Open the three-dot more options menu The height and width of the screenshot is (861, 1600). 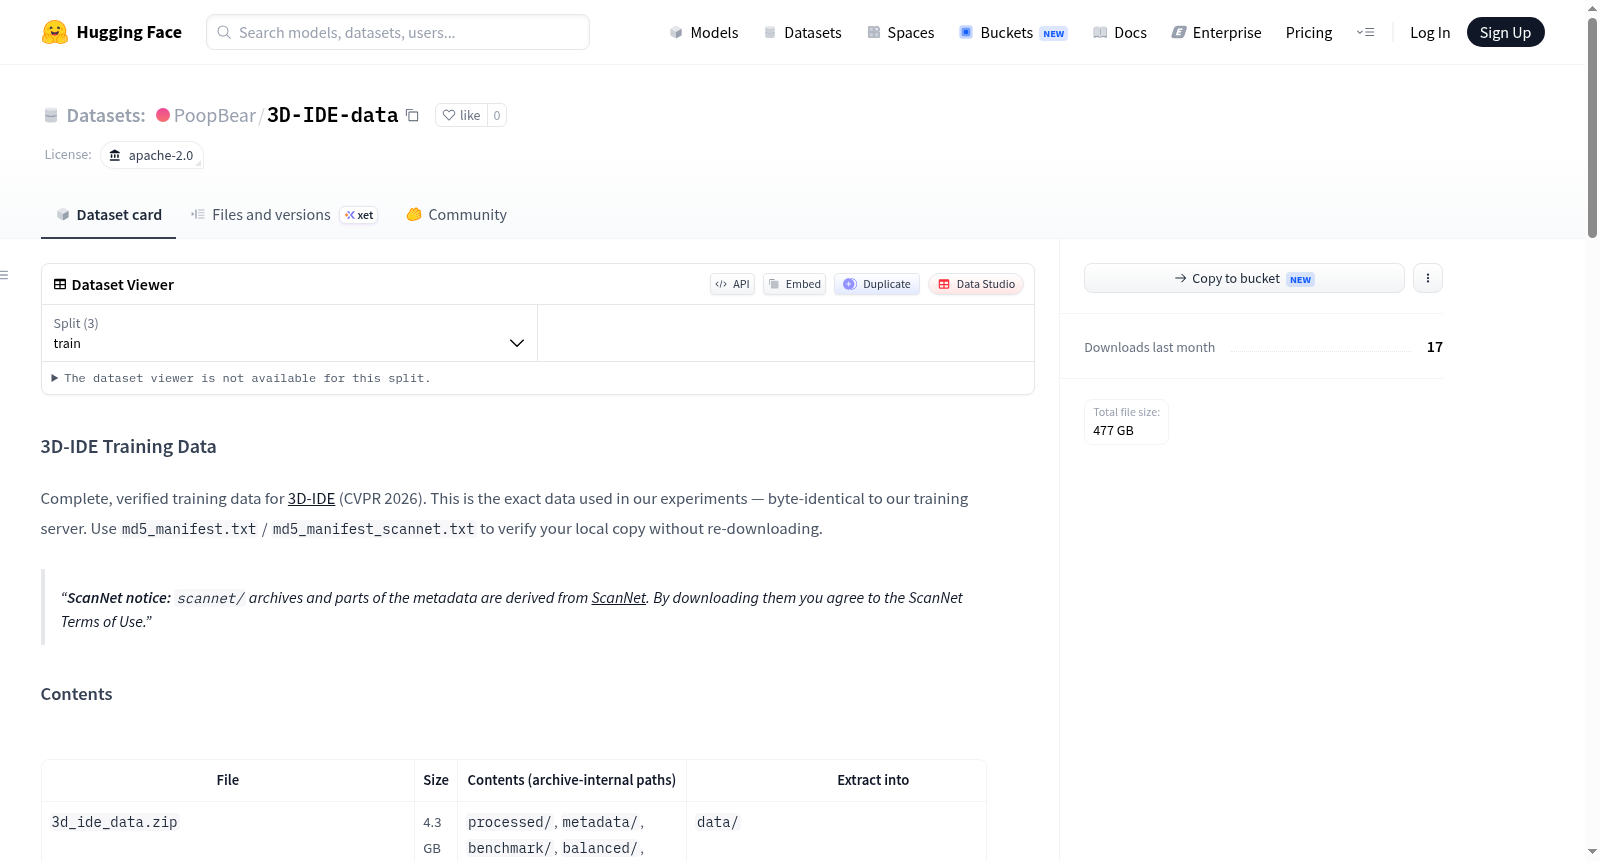pyautogui.click(x=1428, y=278)
